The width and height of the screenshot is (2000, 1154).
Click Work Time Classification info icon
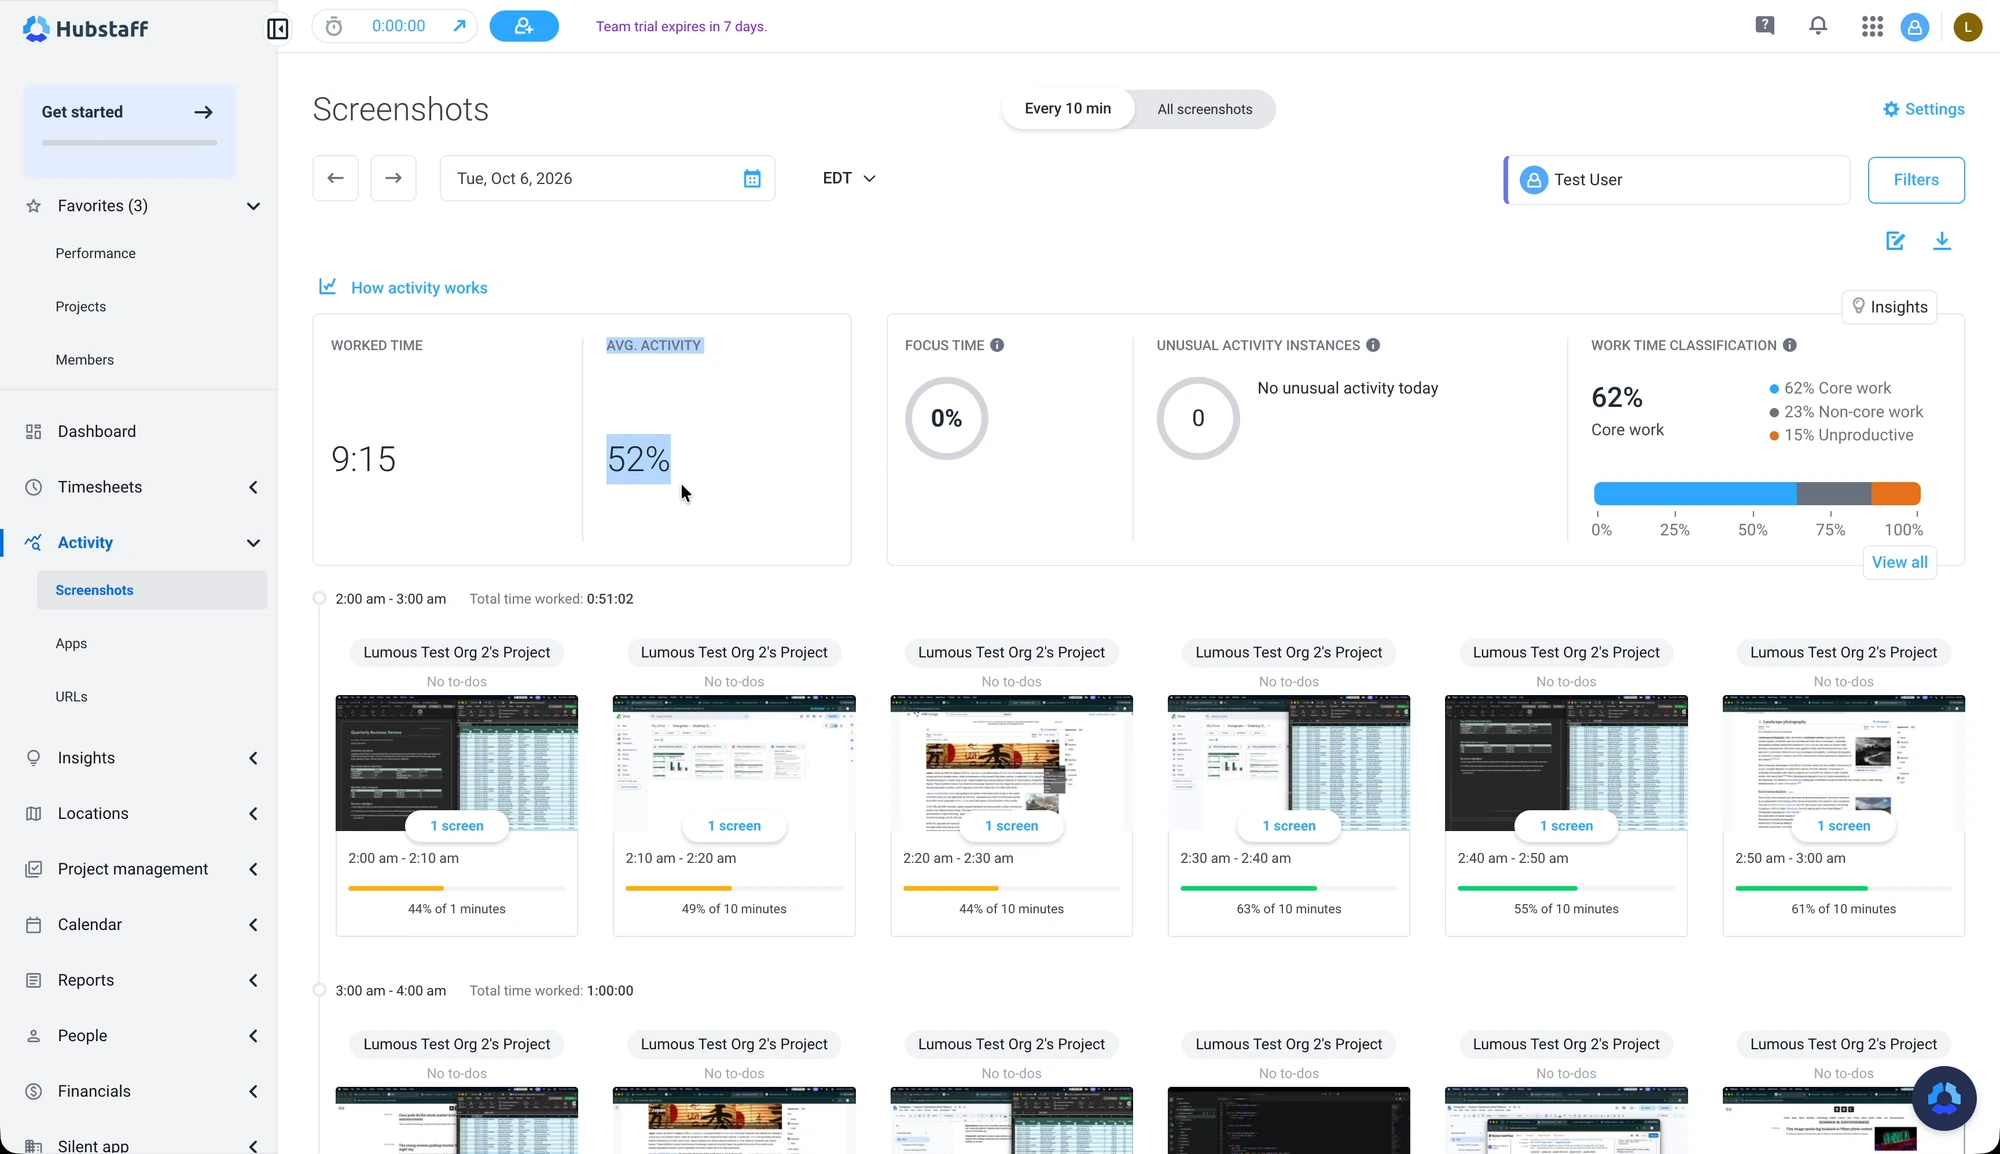click(1790, 345)
